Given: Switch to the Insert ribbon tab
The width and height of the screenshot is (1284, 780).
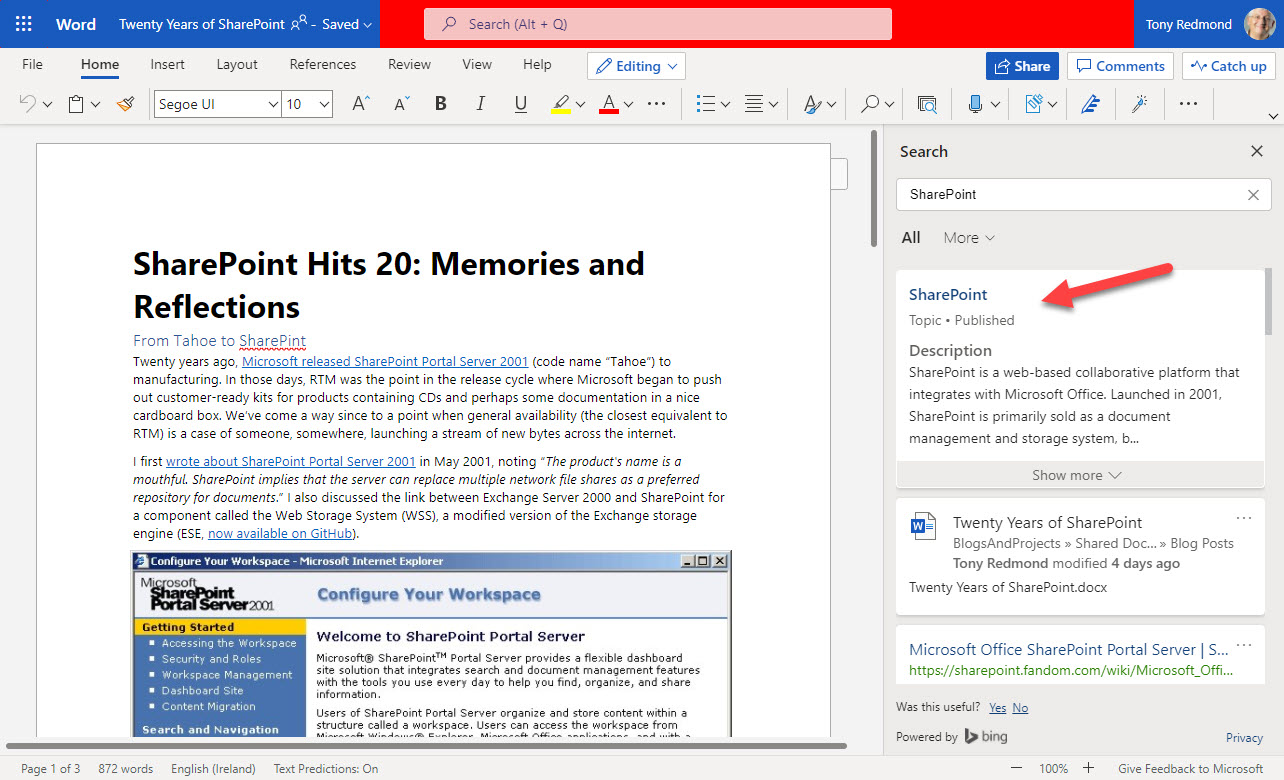Looking at the screenshot, I should coord(167,63).
